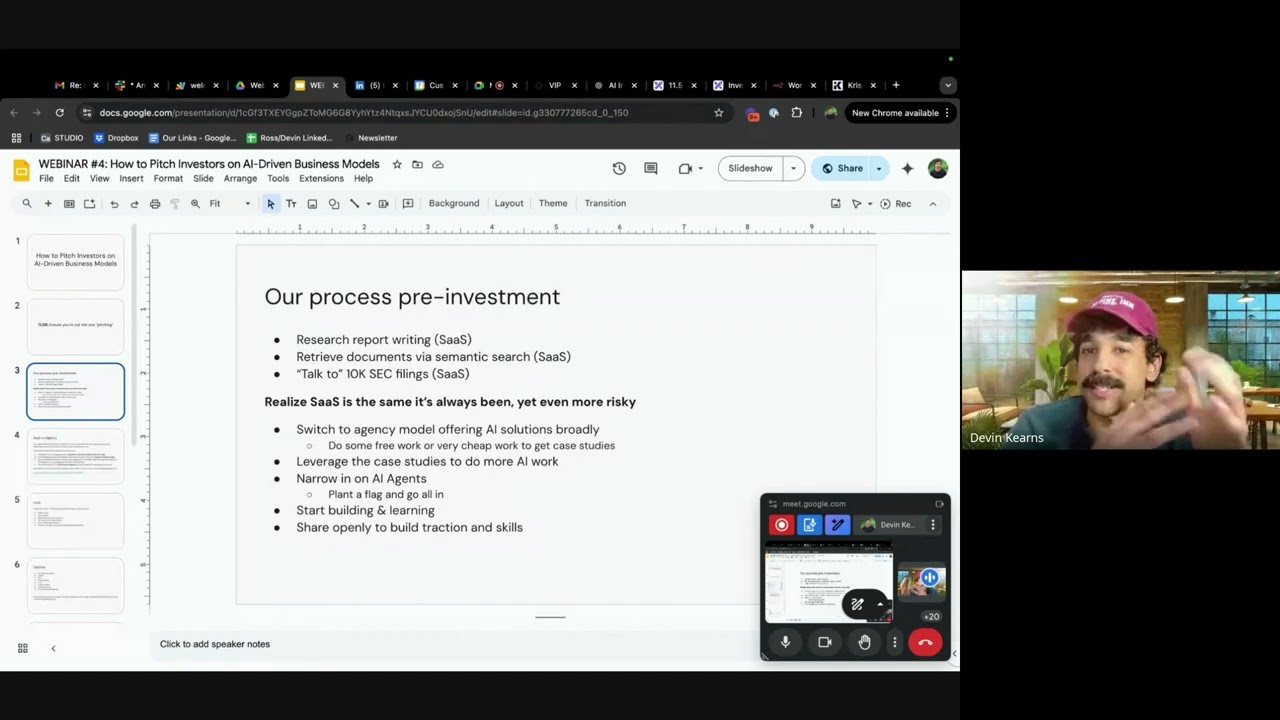The height and width of the screenshot is (720, 1280).
Task: Click the Transition button
Action: click(x=605, y=204)
